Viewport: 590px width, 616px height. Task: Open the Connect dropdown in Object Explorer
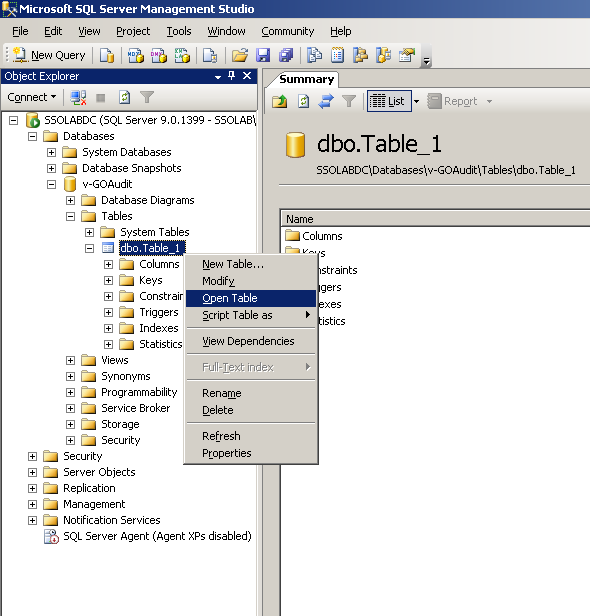32,97
